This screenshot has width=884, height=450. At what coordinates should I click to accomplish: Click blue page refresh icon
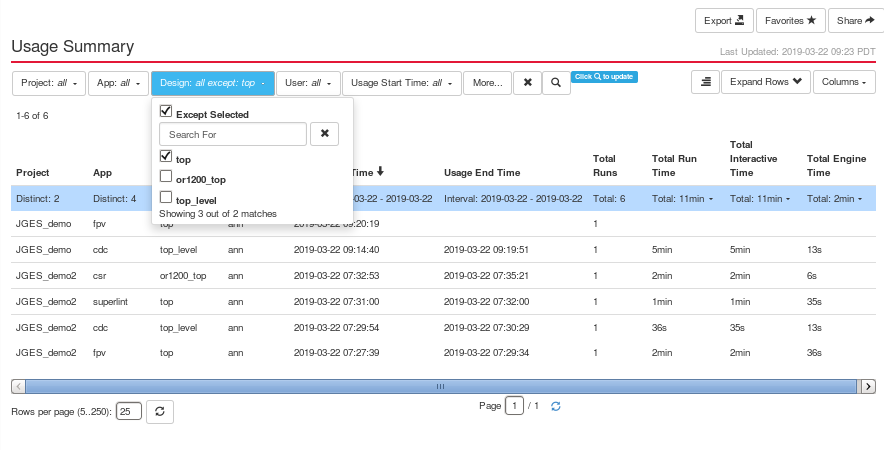click(x=556, y=406)
